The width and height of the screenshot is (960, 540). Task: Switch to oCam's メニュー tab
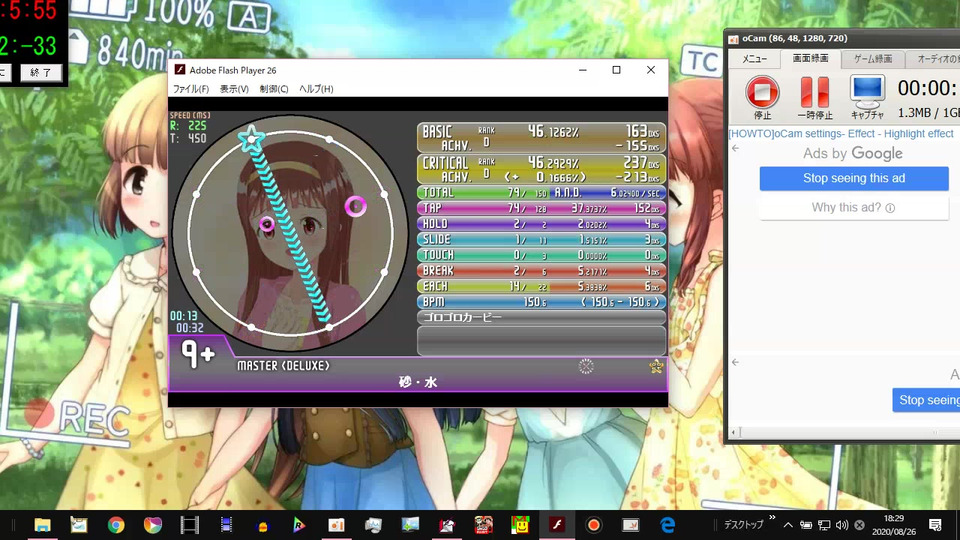point(754,59)
